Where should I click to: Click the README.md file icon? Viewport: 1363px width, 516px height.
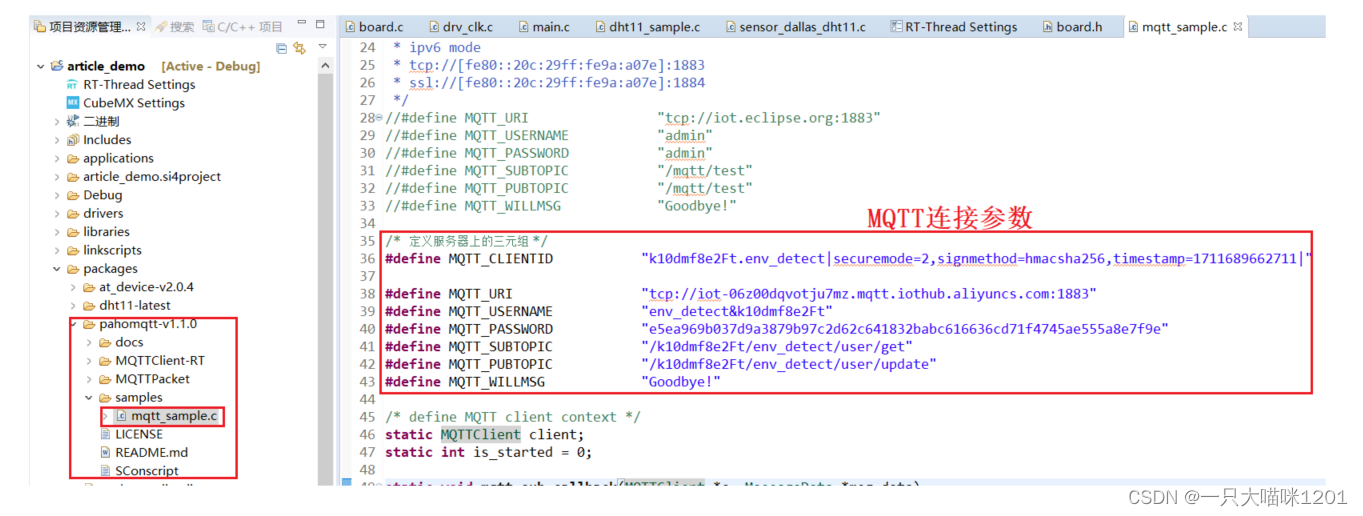click(x=107, y=452)
